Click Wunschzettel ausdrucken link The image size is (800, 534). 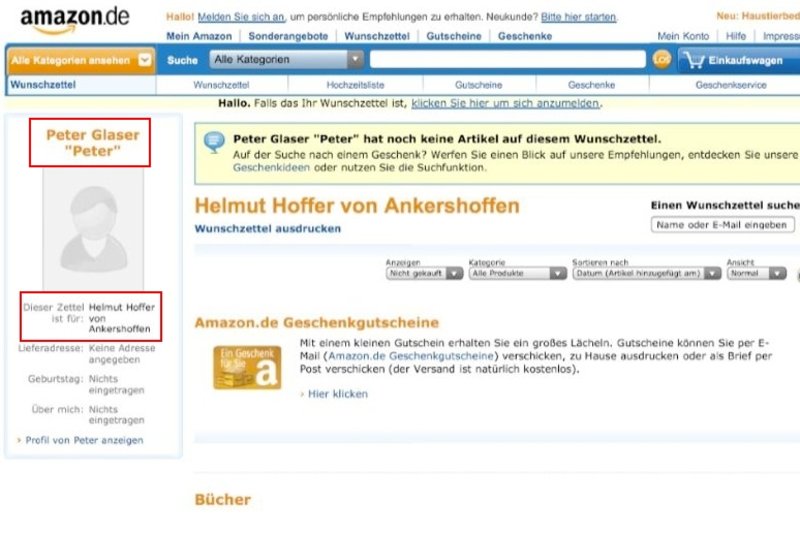tap(268, 228)
